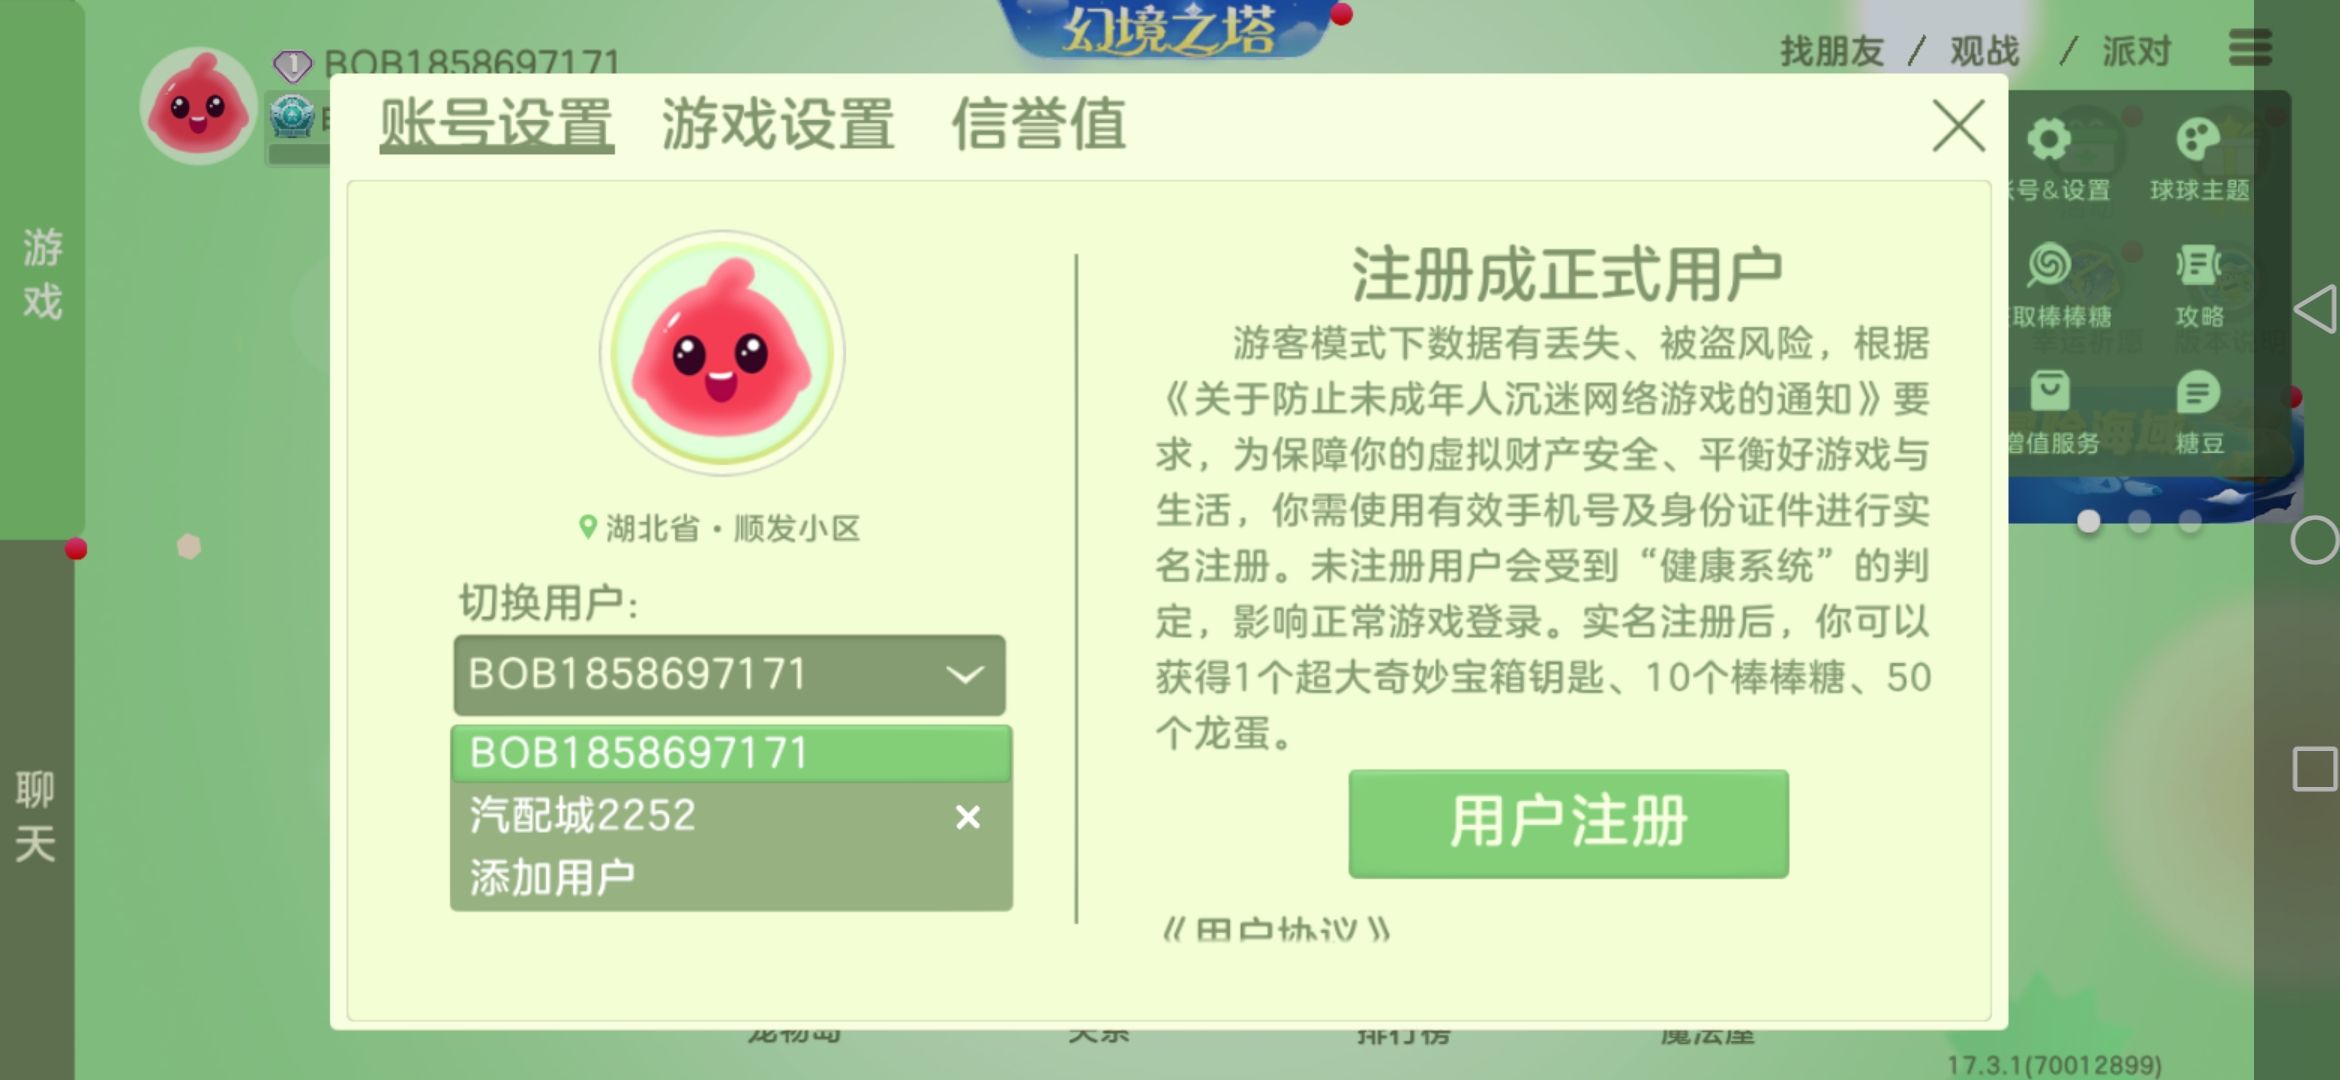Collapse the 切换用户 dropdown chevron
Image resolution: width=2340 pixels, height=1080 pixels.
coord(964,675)
